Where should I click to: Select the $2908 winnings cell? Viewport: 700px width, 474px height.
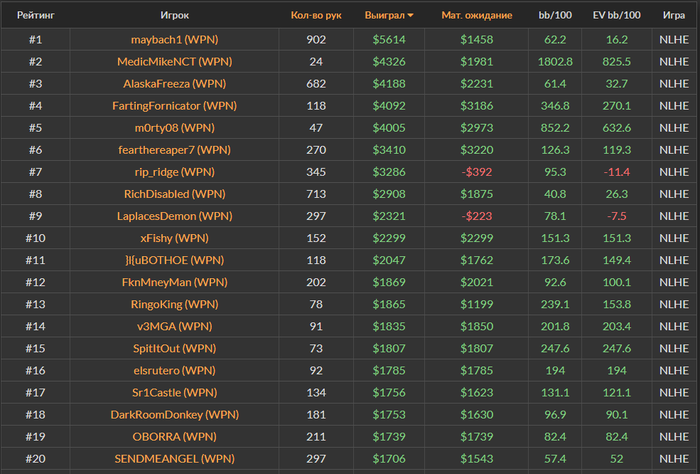389,194
